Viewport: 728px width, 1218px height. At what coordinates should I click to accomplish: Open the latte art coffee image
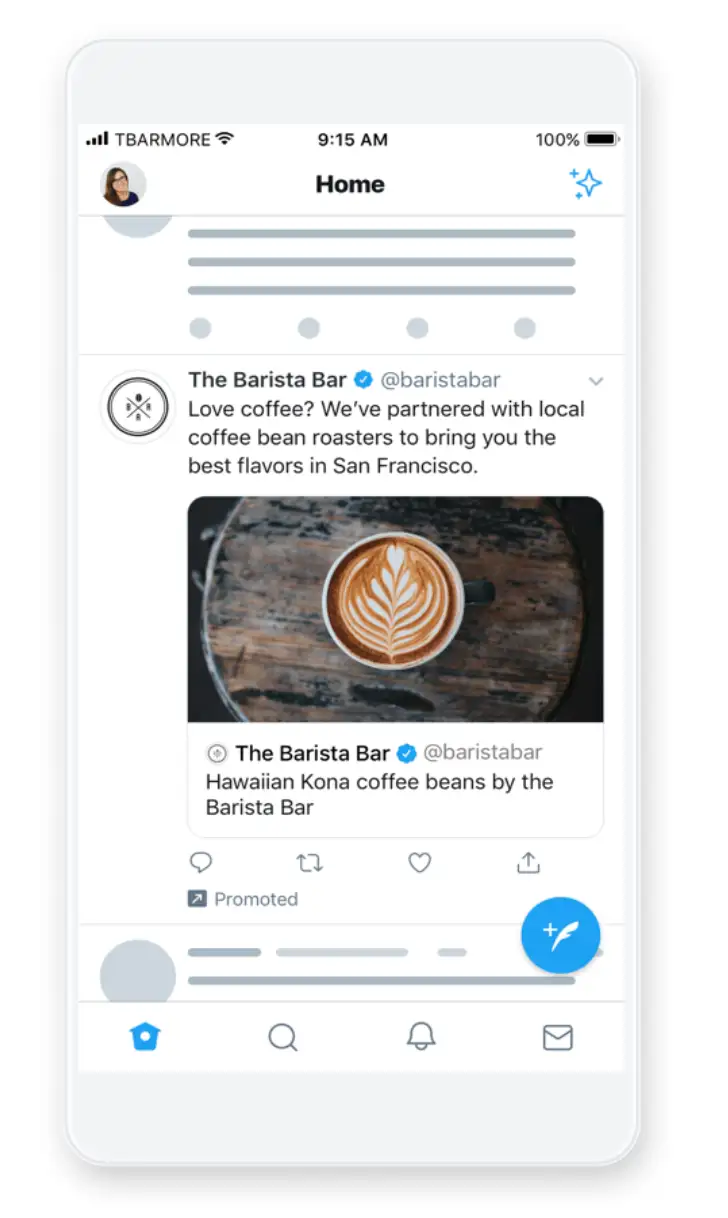click(x=396, y=609)
